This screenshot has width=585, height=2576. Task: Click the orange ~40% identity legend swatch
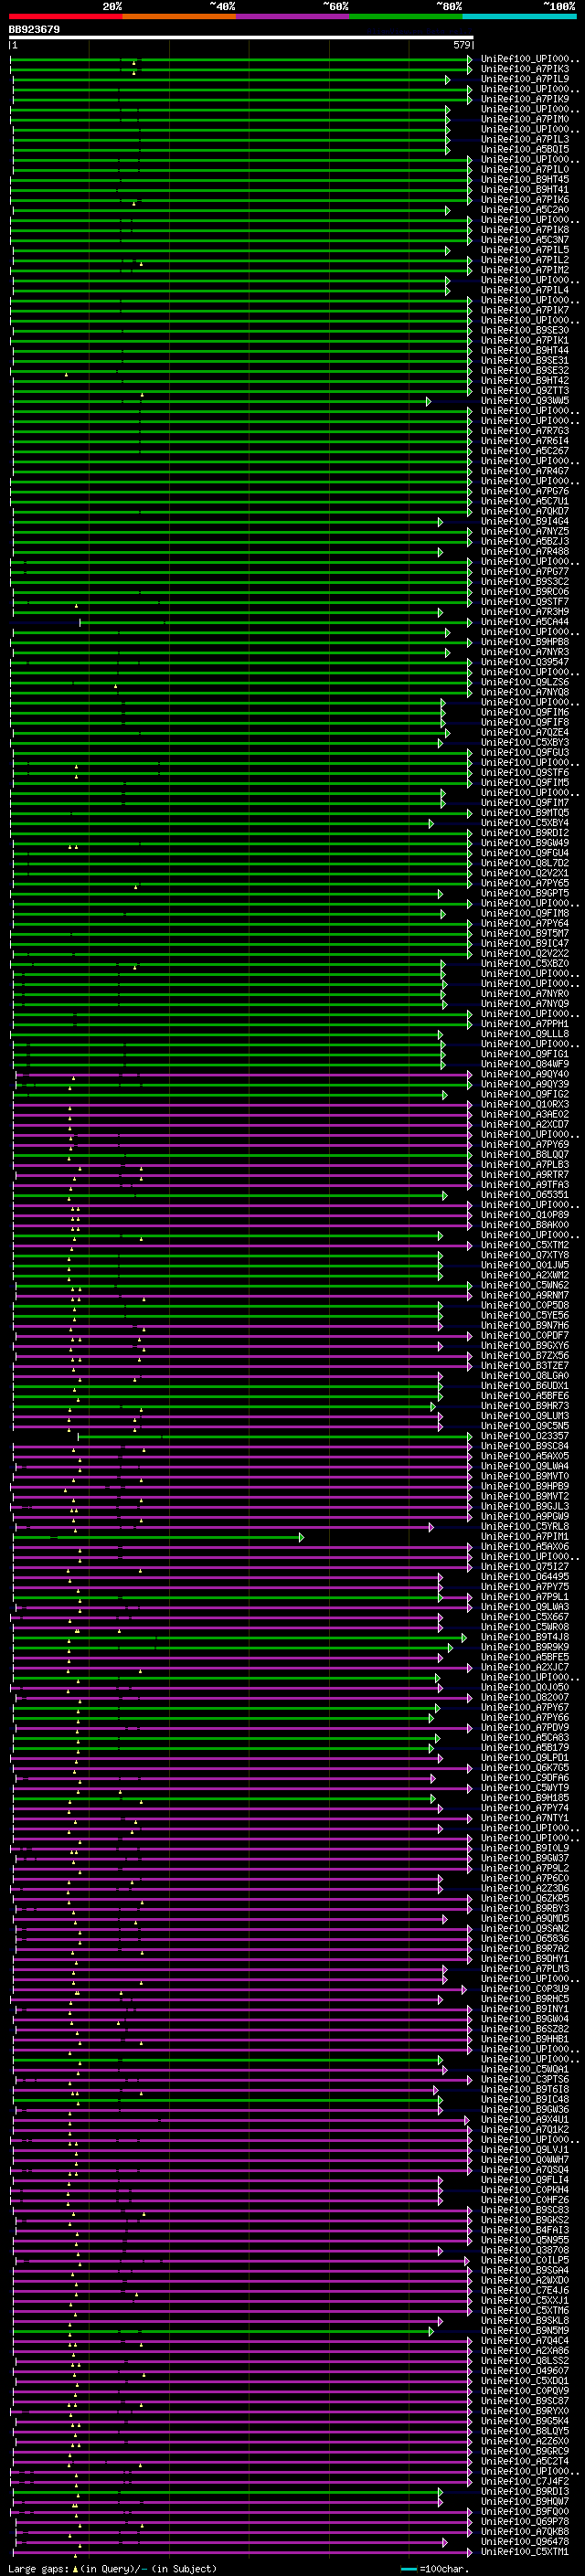click(x=179, y=16)
